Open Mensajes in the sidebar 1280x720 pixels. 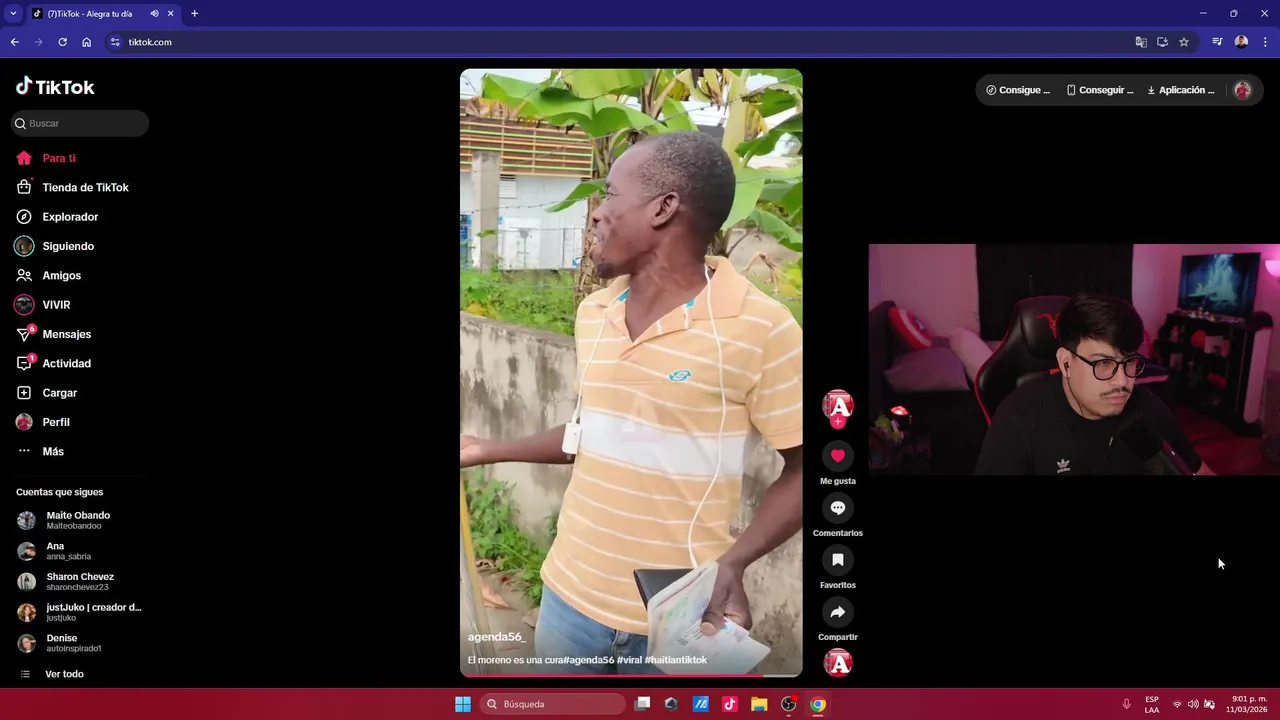tap(53, 334)
